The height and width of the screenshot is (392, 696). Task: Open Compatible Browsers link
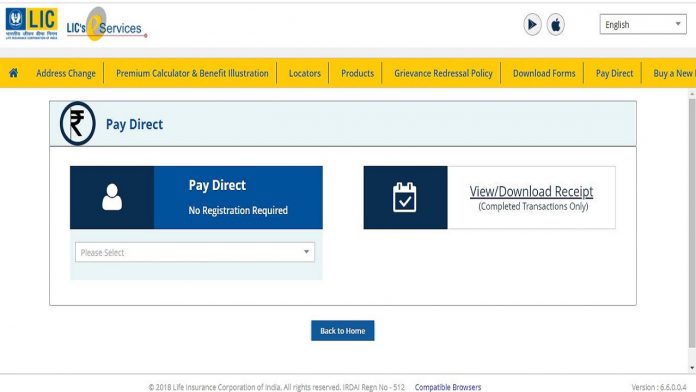(x=448, y=387)
